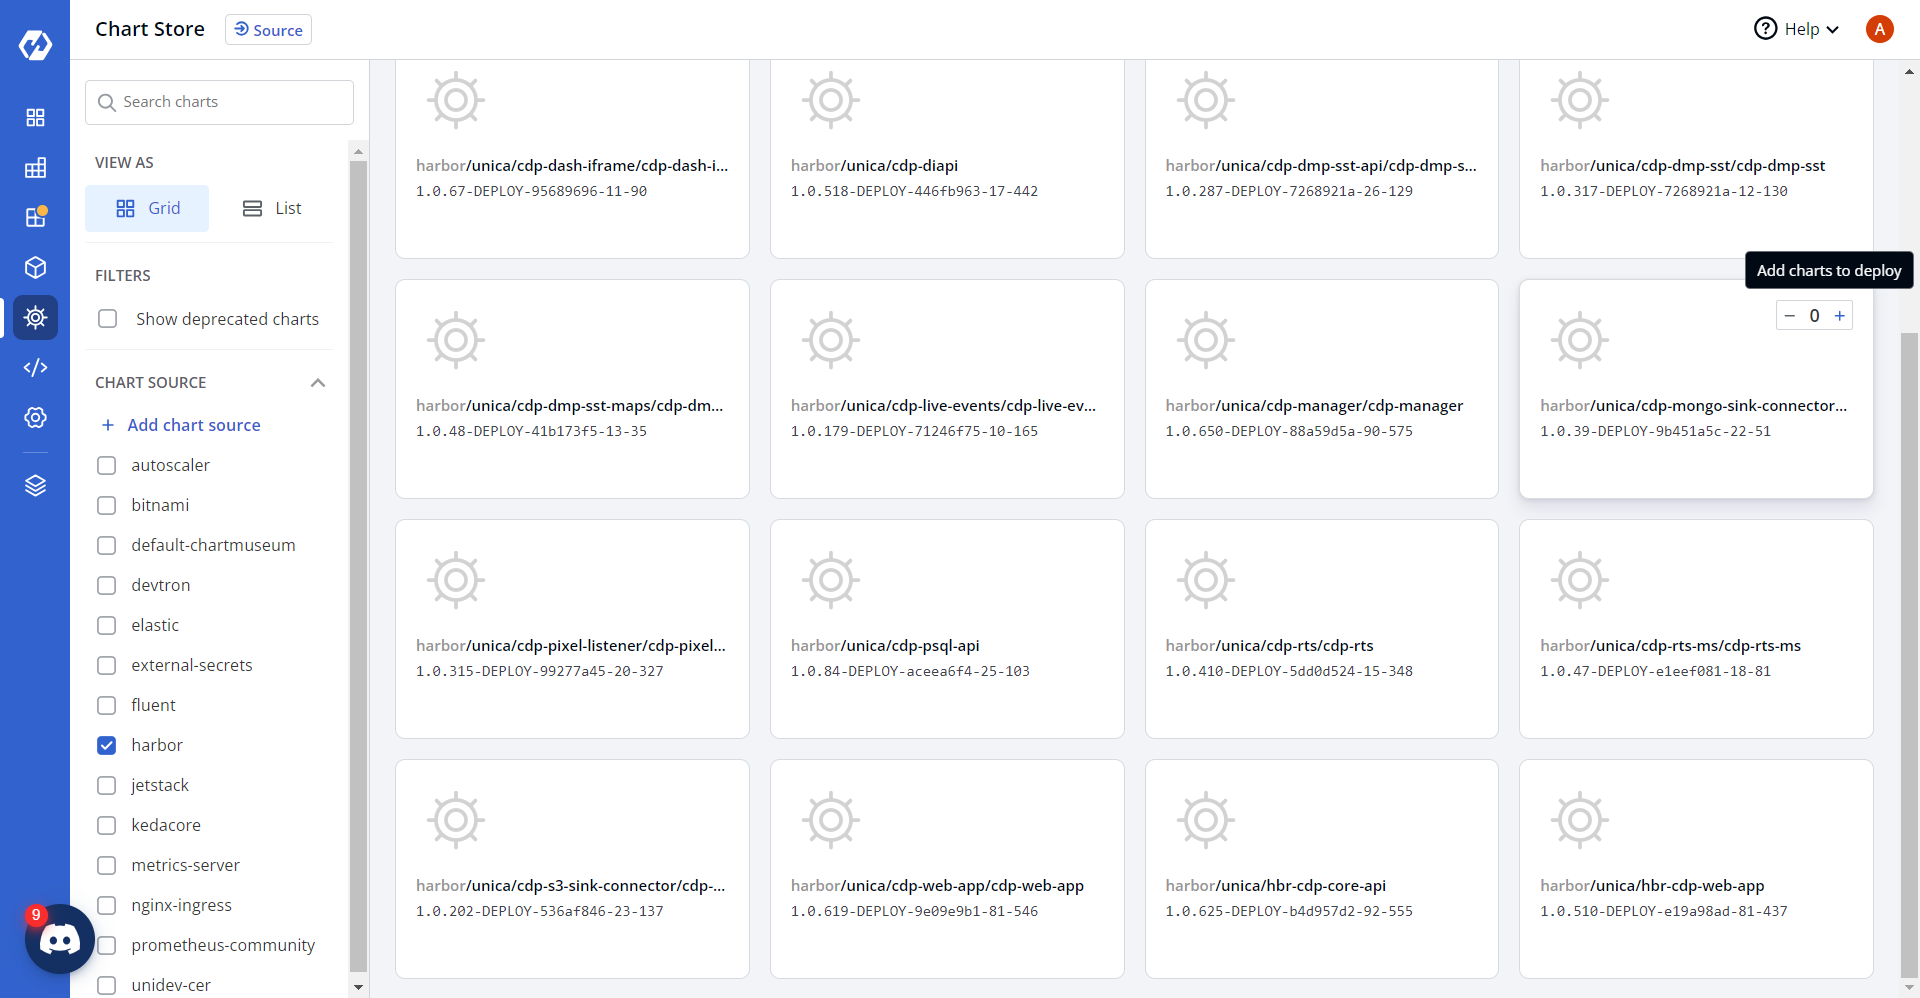Check the kedacore chart source
Viewport: 1920px width, 998px height.
[107, 825]
